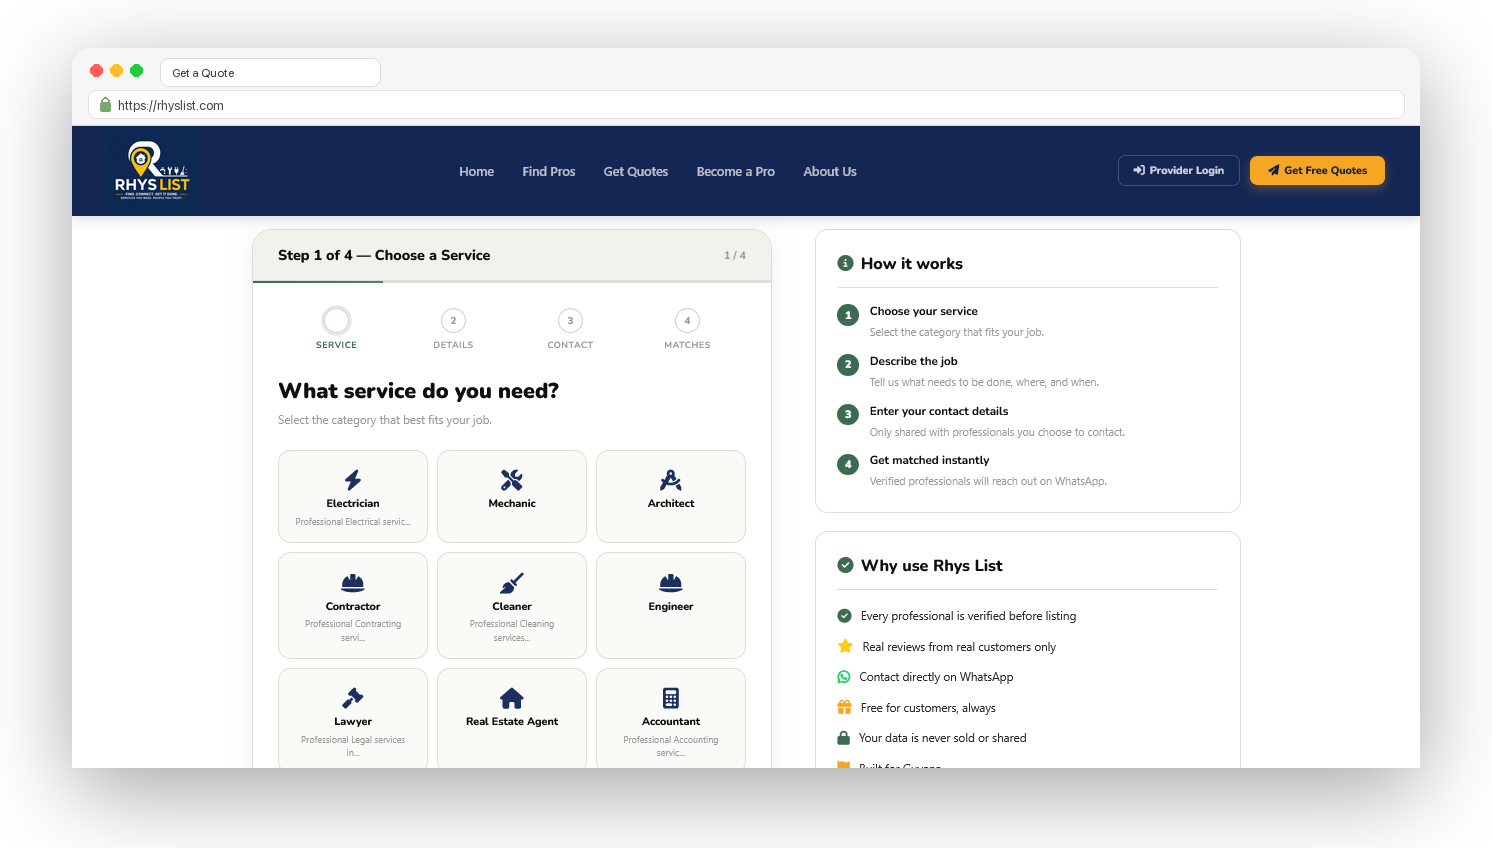Image resolution: width=1492 pixels, height=848 pixels.
Task: Jump to step 4 Matches circle
Action: 687,321
